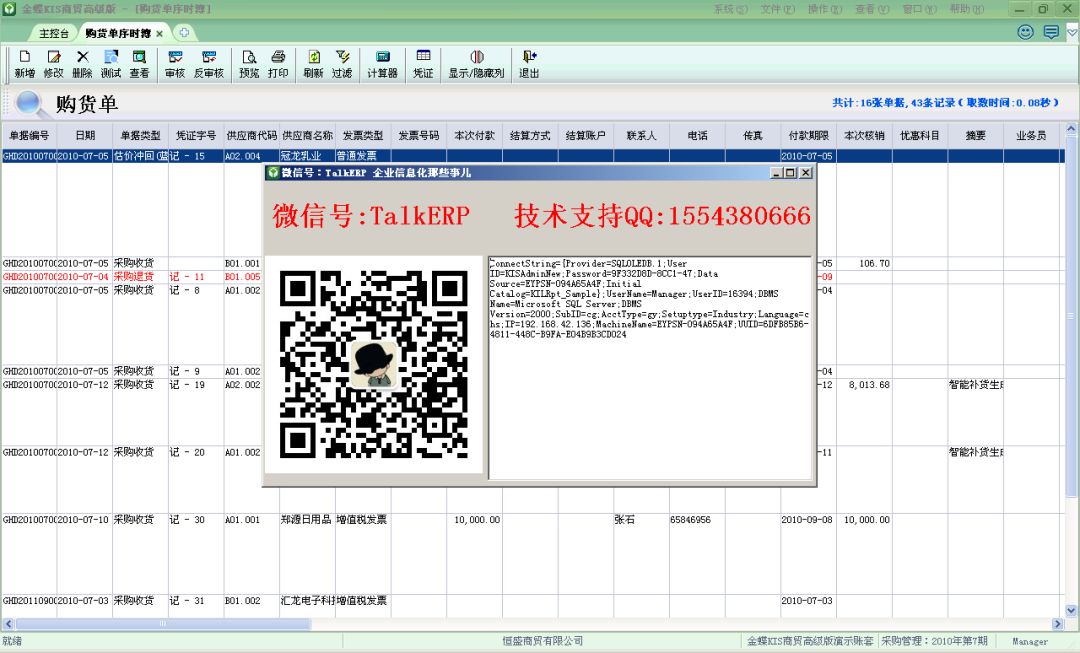
Task: Click amount cell 8,013.68
Action: (x=869, y=384)
